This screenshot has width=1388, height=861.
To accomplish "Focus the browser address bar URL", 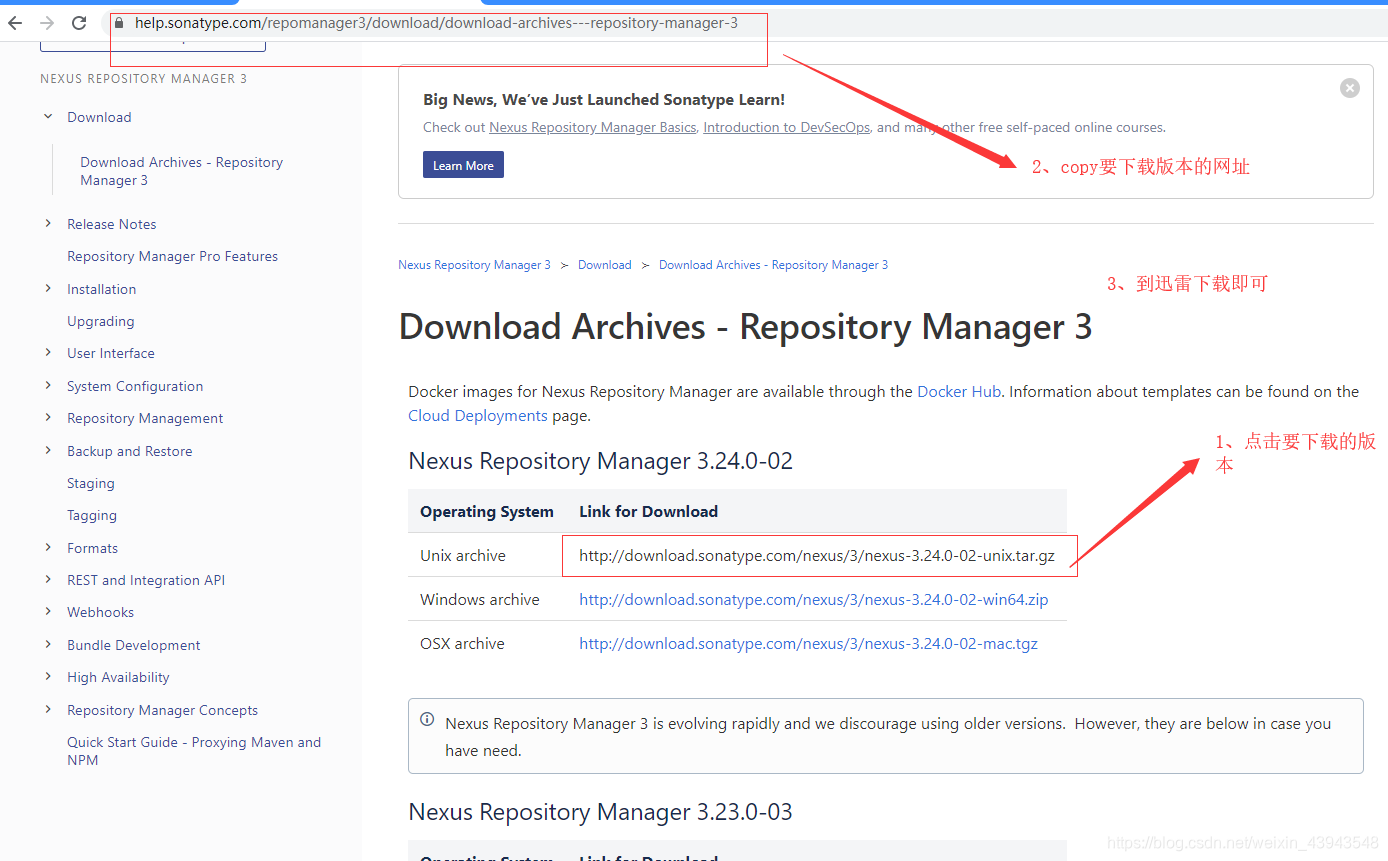I will [x=436, y=23].
